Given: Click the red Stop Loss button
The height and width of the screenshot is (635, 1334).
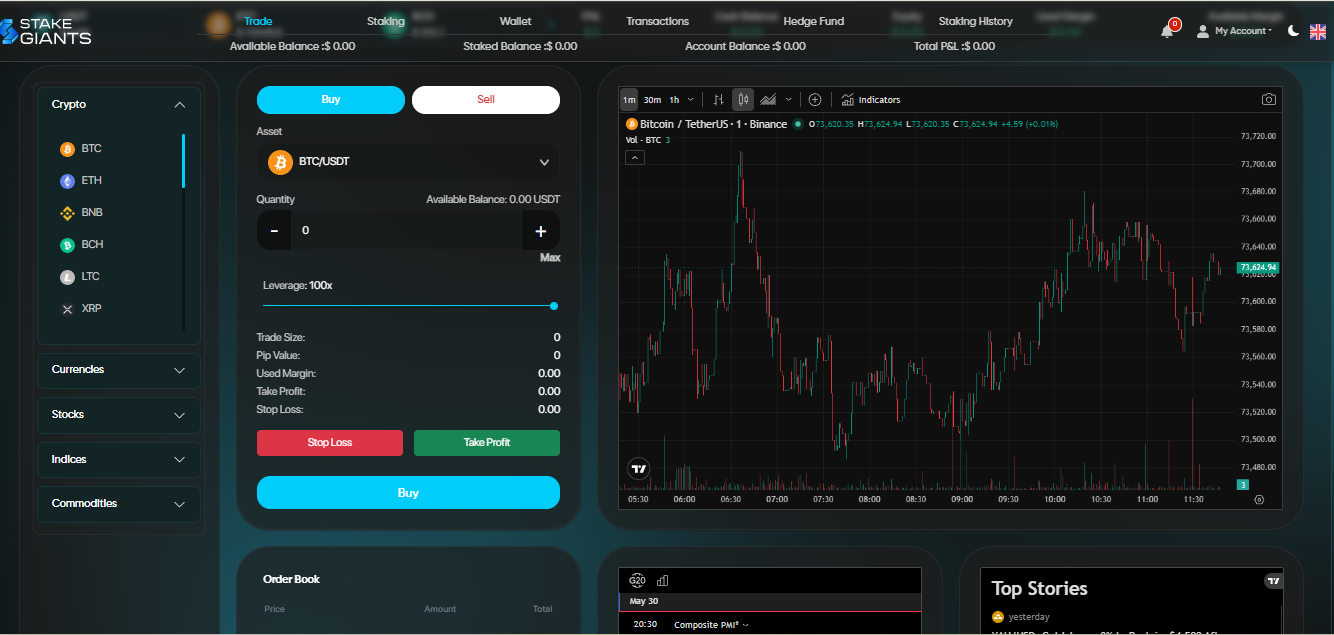Looking at the screenshot, I should click(330, 443).
